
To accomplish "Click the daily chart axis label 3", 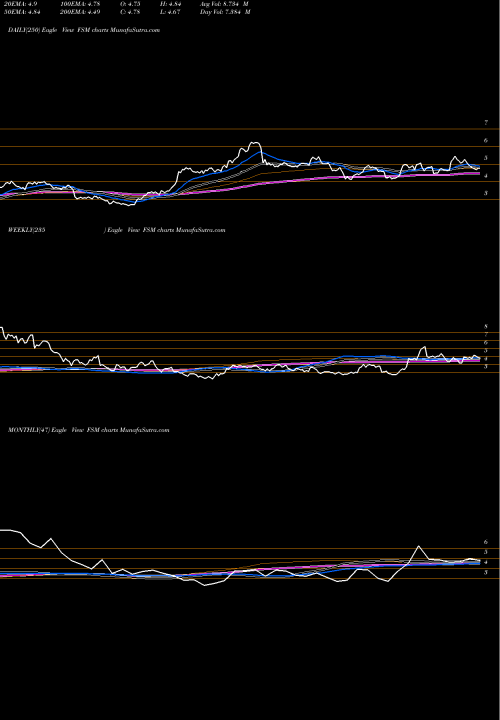I will coord(486,193).
